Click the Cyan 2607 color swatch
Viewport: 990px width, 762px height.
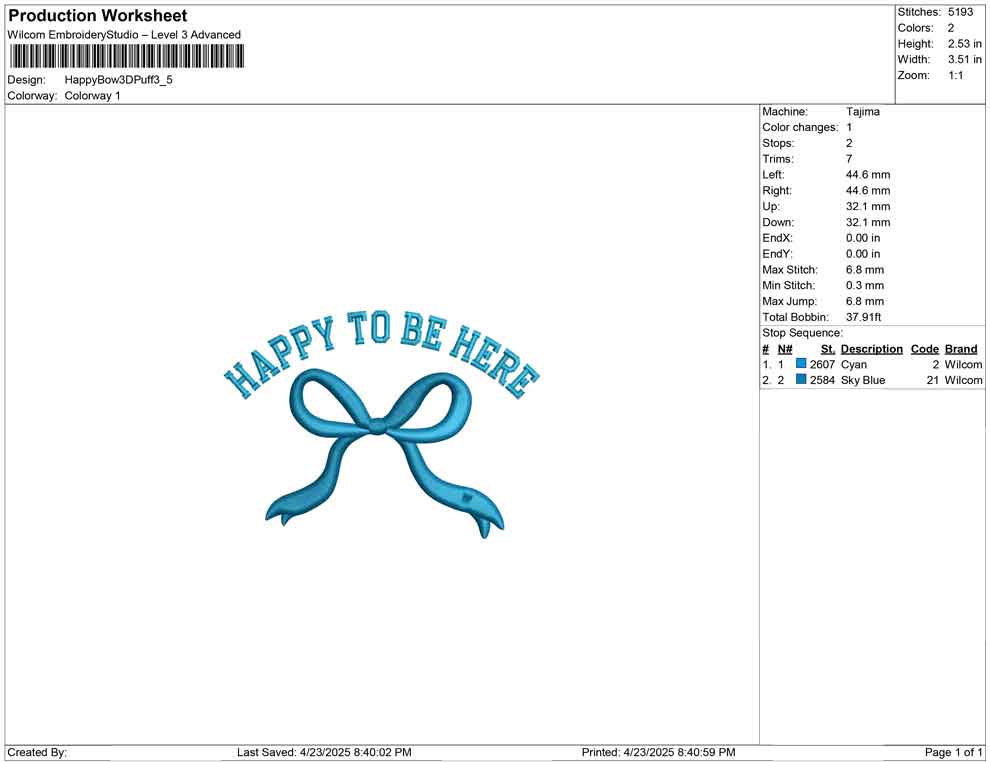(x=801, y=364)
